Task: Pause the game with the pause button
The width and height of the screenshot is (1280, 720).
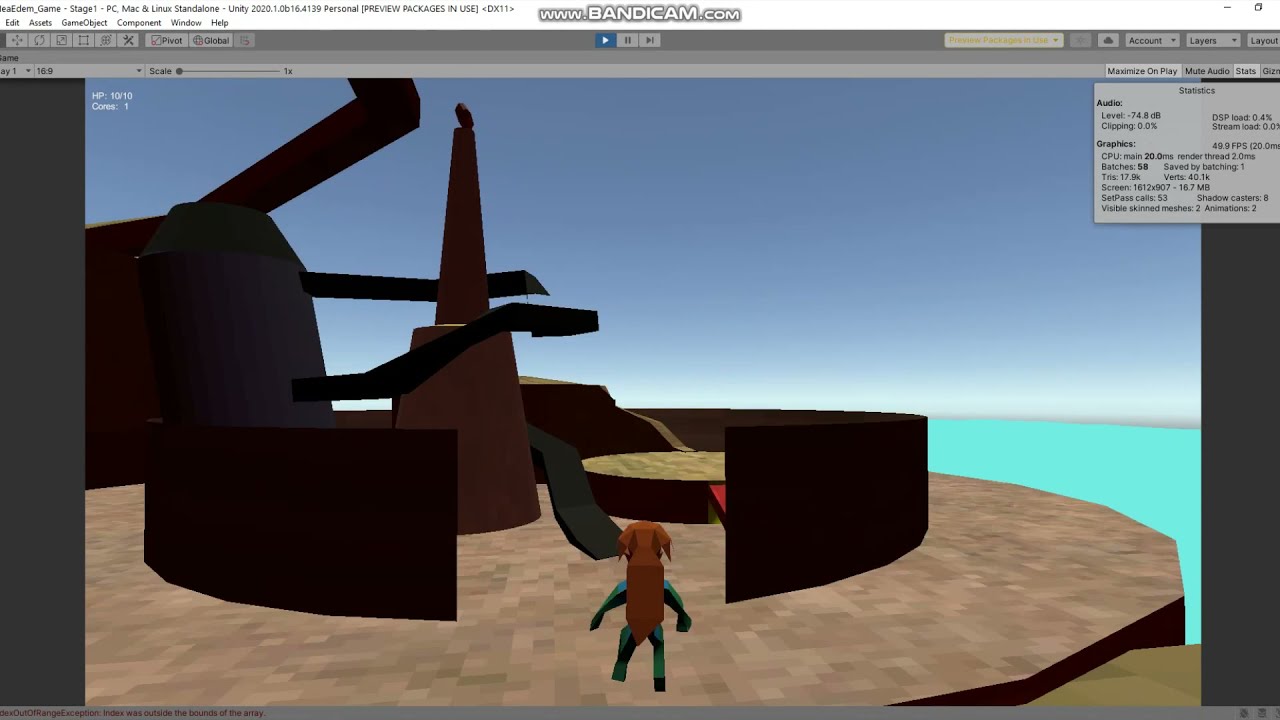Action: pyautogui.click(x=627, y=40)
